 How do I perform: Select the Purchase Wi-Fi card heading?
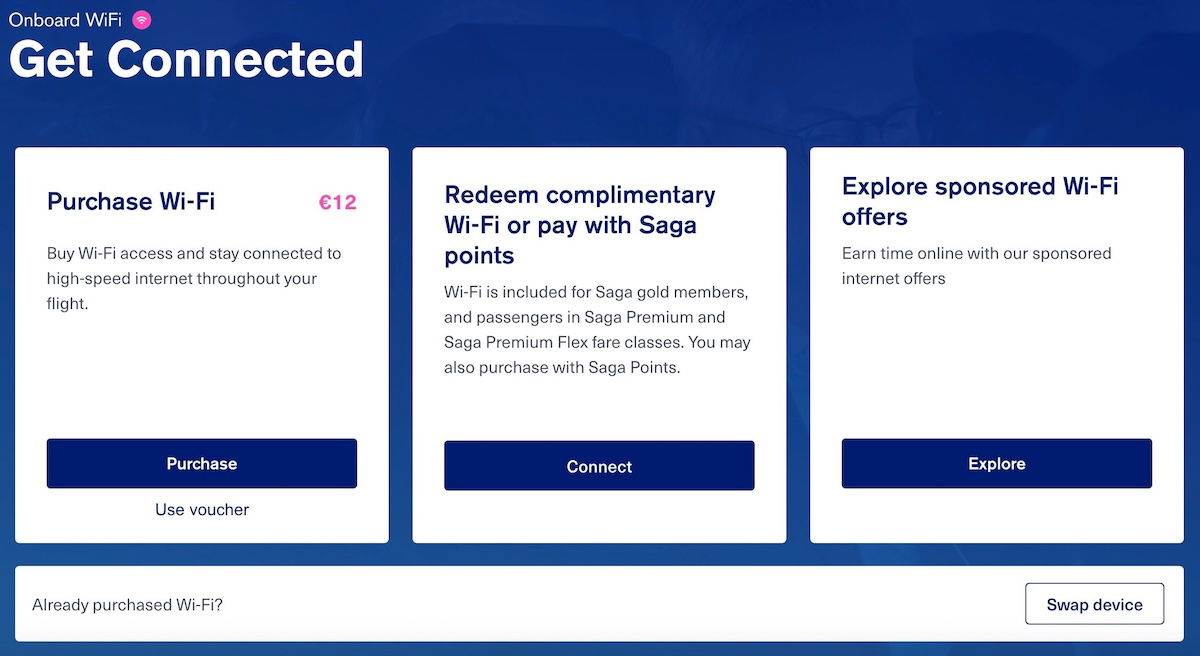(131, 202)
